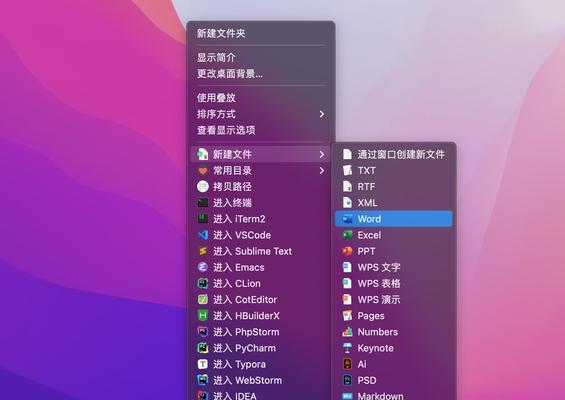Select the 进入 HBuilderX text label
The height and width of the screenshot is (400, 565).
click(x=246, y=316)
